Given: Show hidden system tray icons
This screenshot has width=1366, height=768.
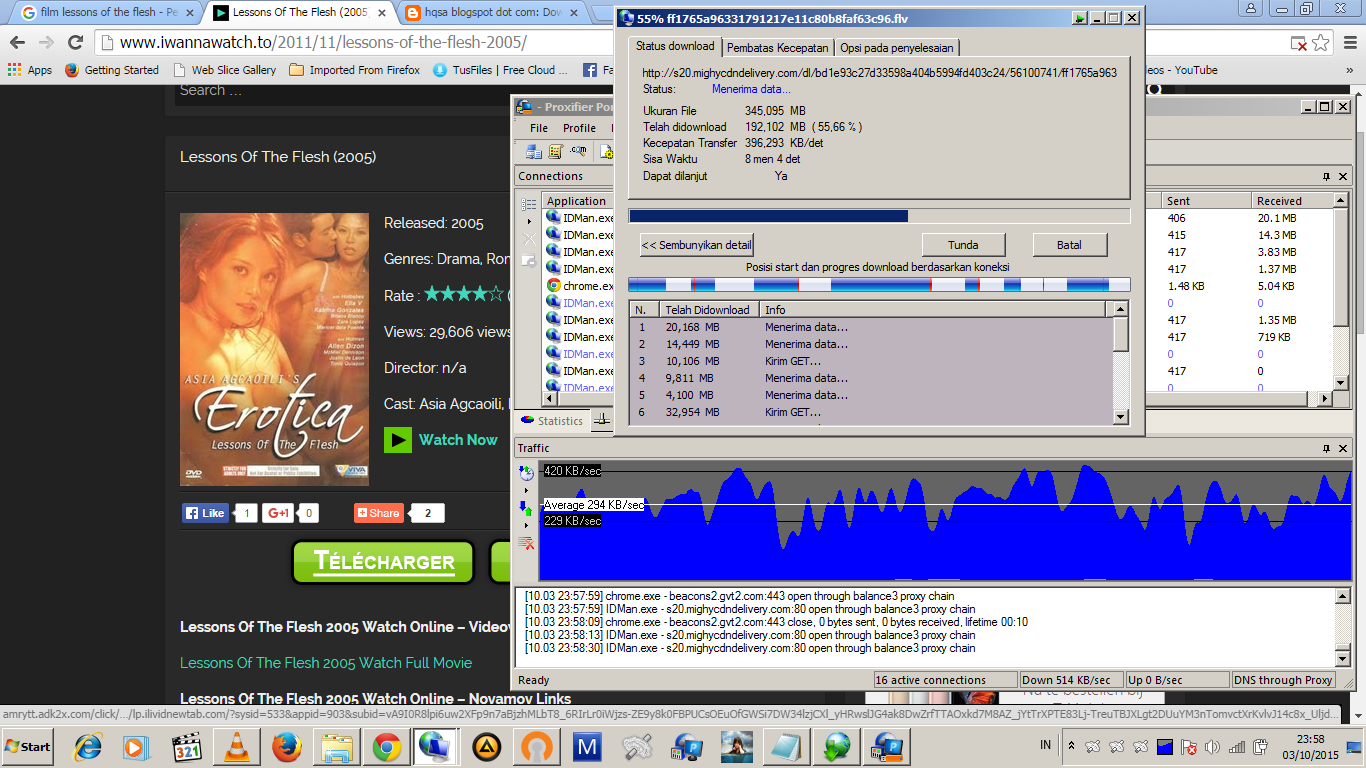Looking at the screenshot, I should [1071, 746].
